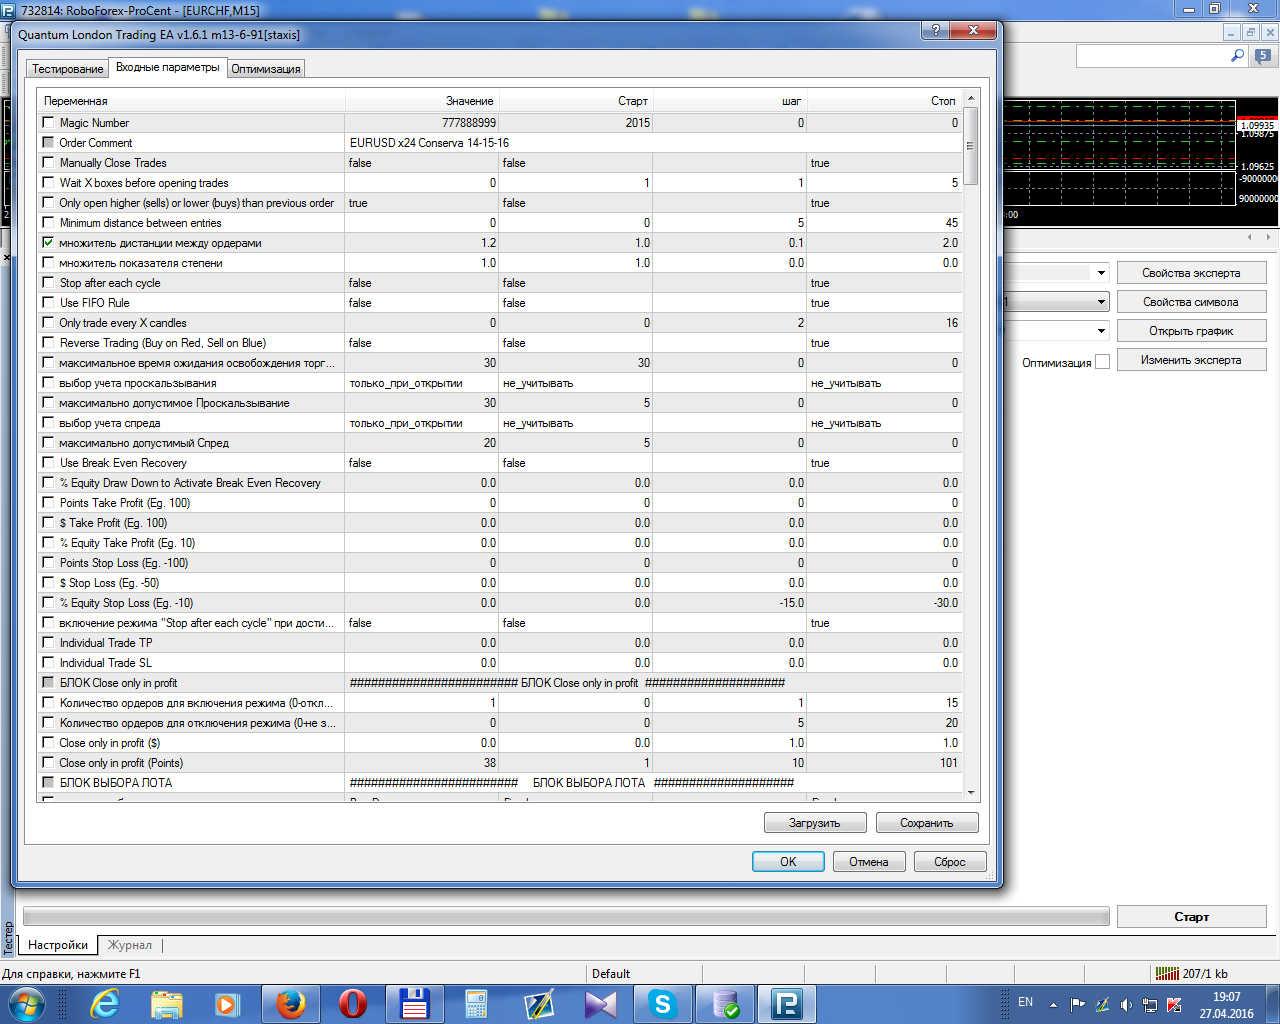Click the floppy disk app taskbar icon
1280x1024 pixels.
(414, 1004)
